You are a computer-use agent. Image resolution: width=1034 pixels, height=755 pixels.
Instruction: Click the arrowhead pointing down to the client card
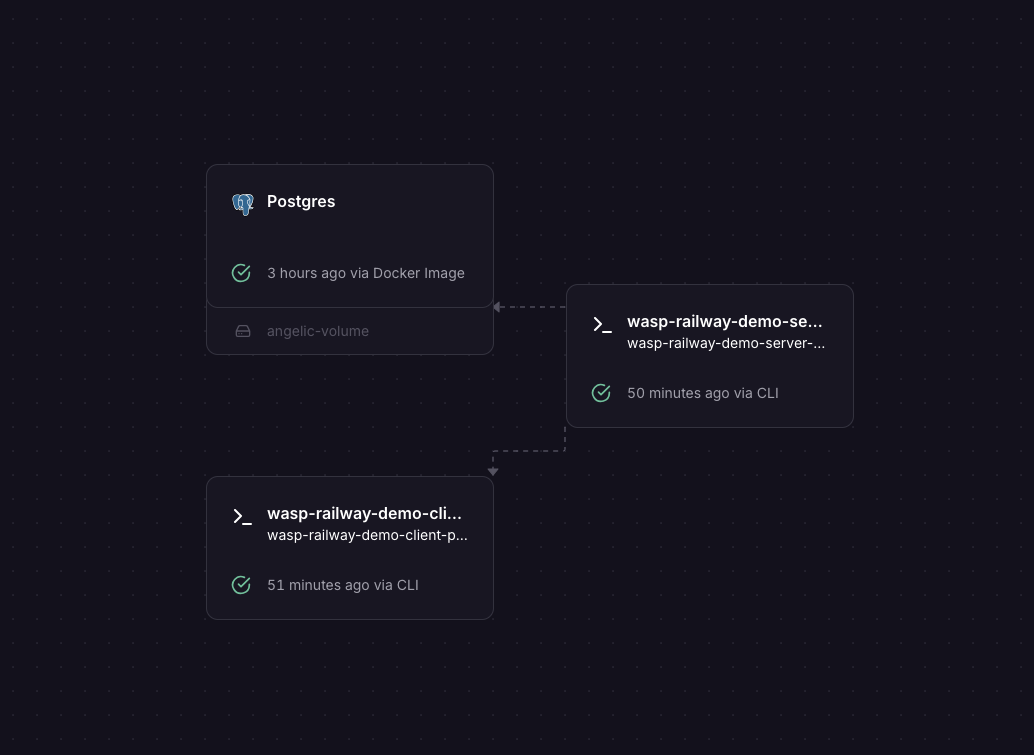[493, 471]
